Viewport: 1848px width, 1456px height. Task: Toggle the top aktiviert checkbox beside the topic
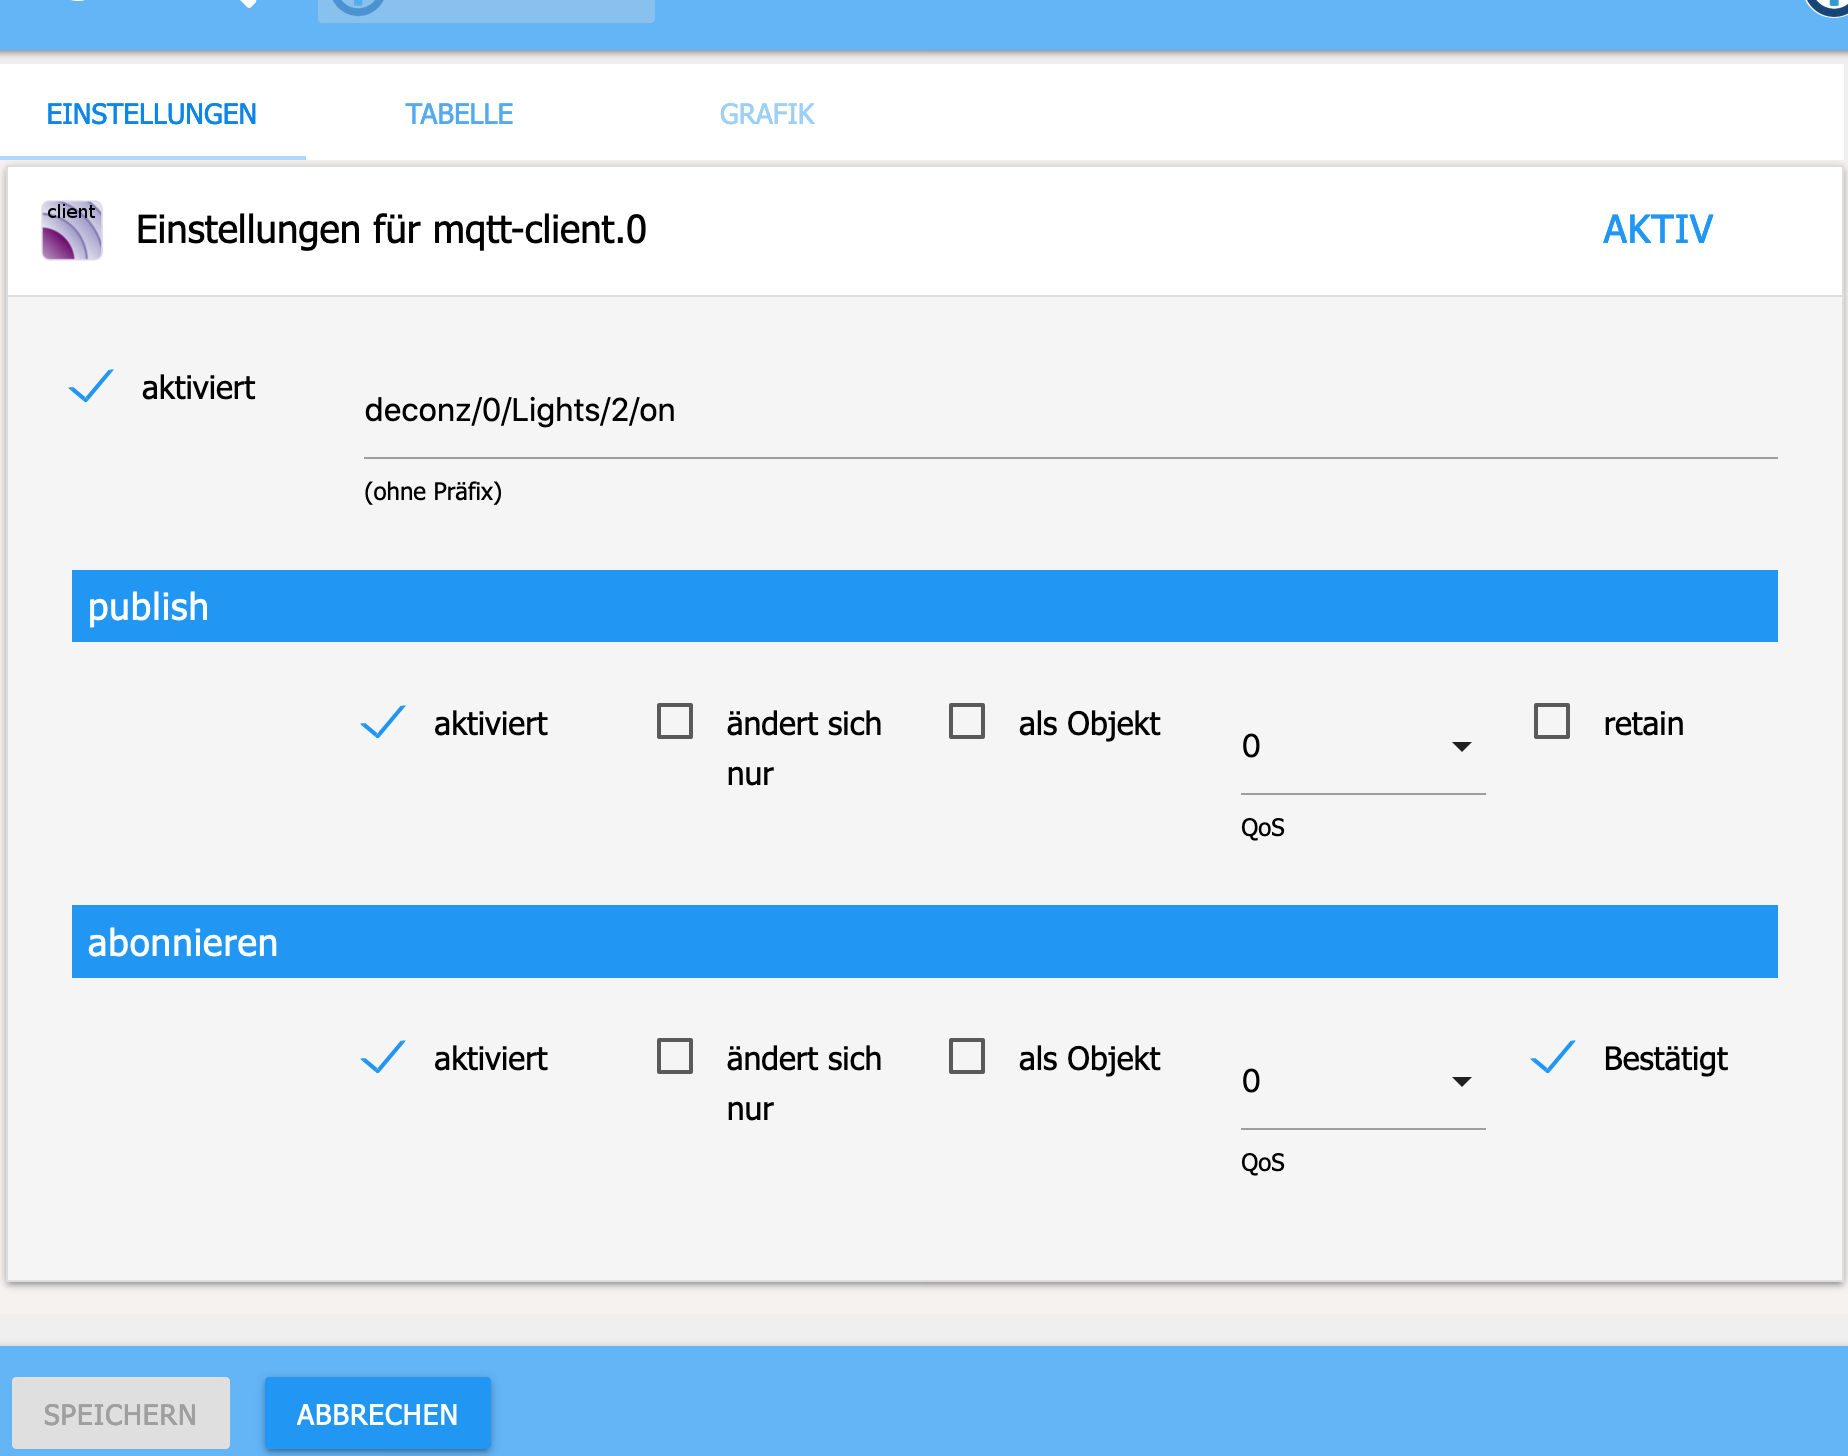pos(91,387)
